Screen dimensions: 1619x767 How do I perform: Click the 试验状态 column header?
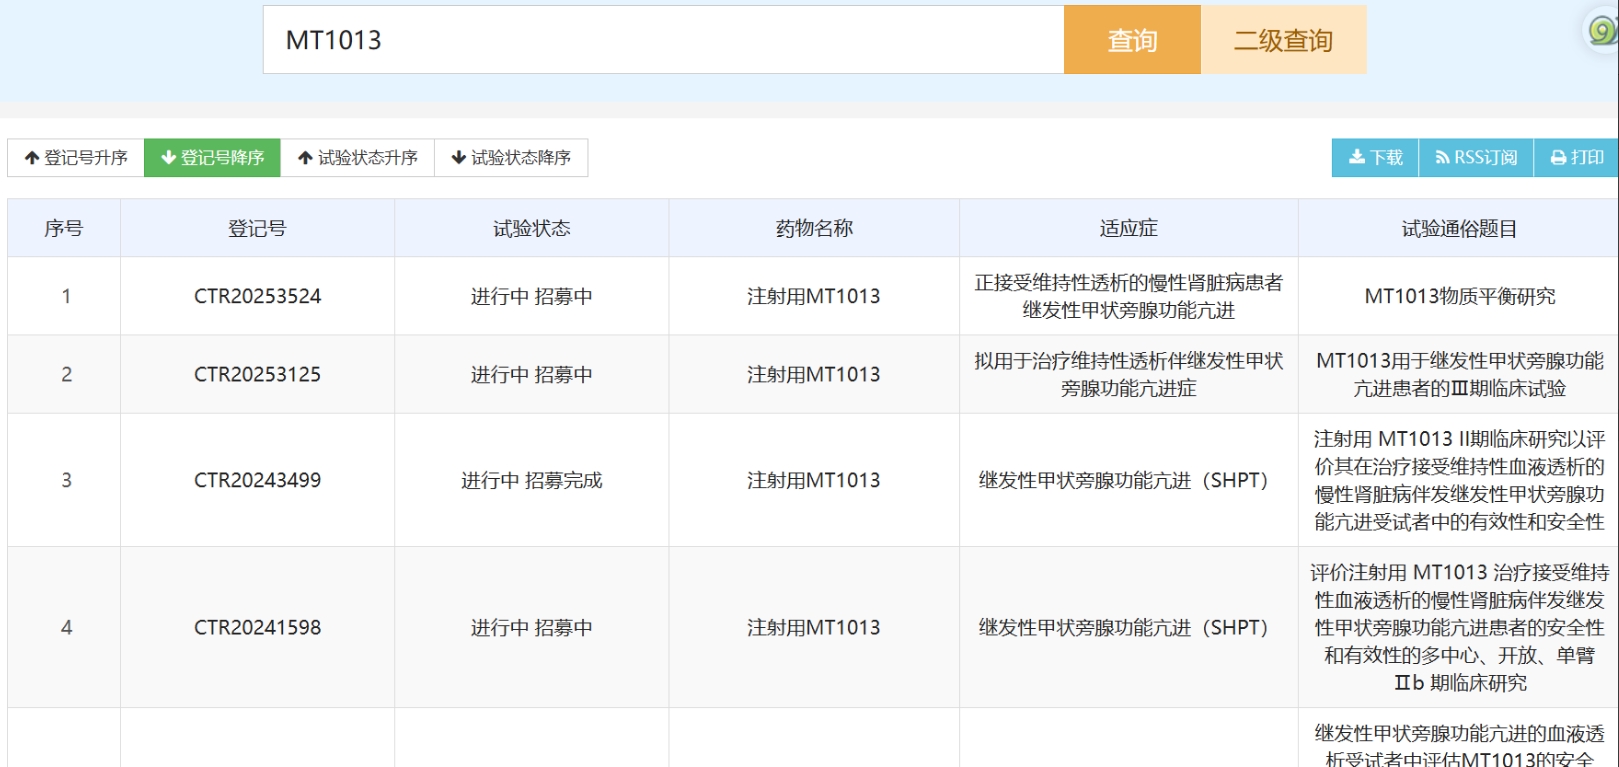[x=532, y=229]
